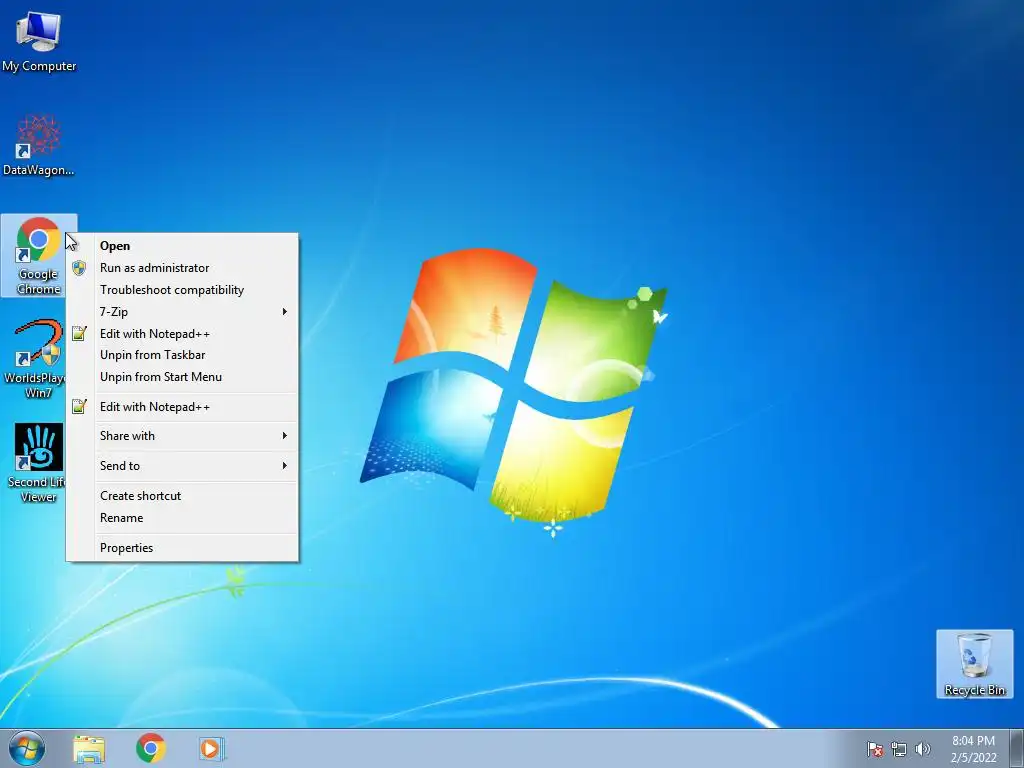Click the shield icon beside Run as administrator
This screenshot has height=768, width=1024.
click(x=79, y=268)
